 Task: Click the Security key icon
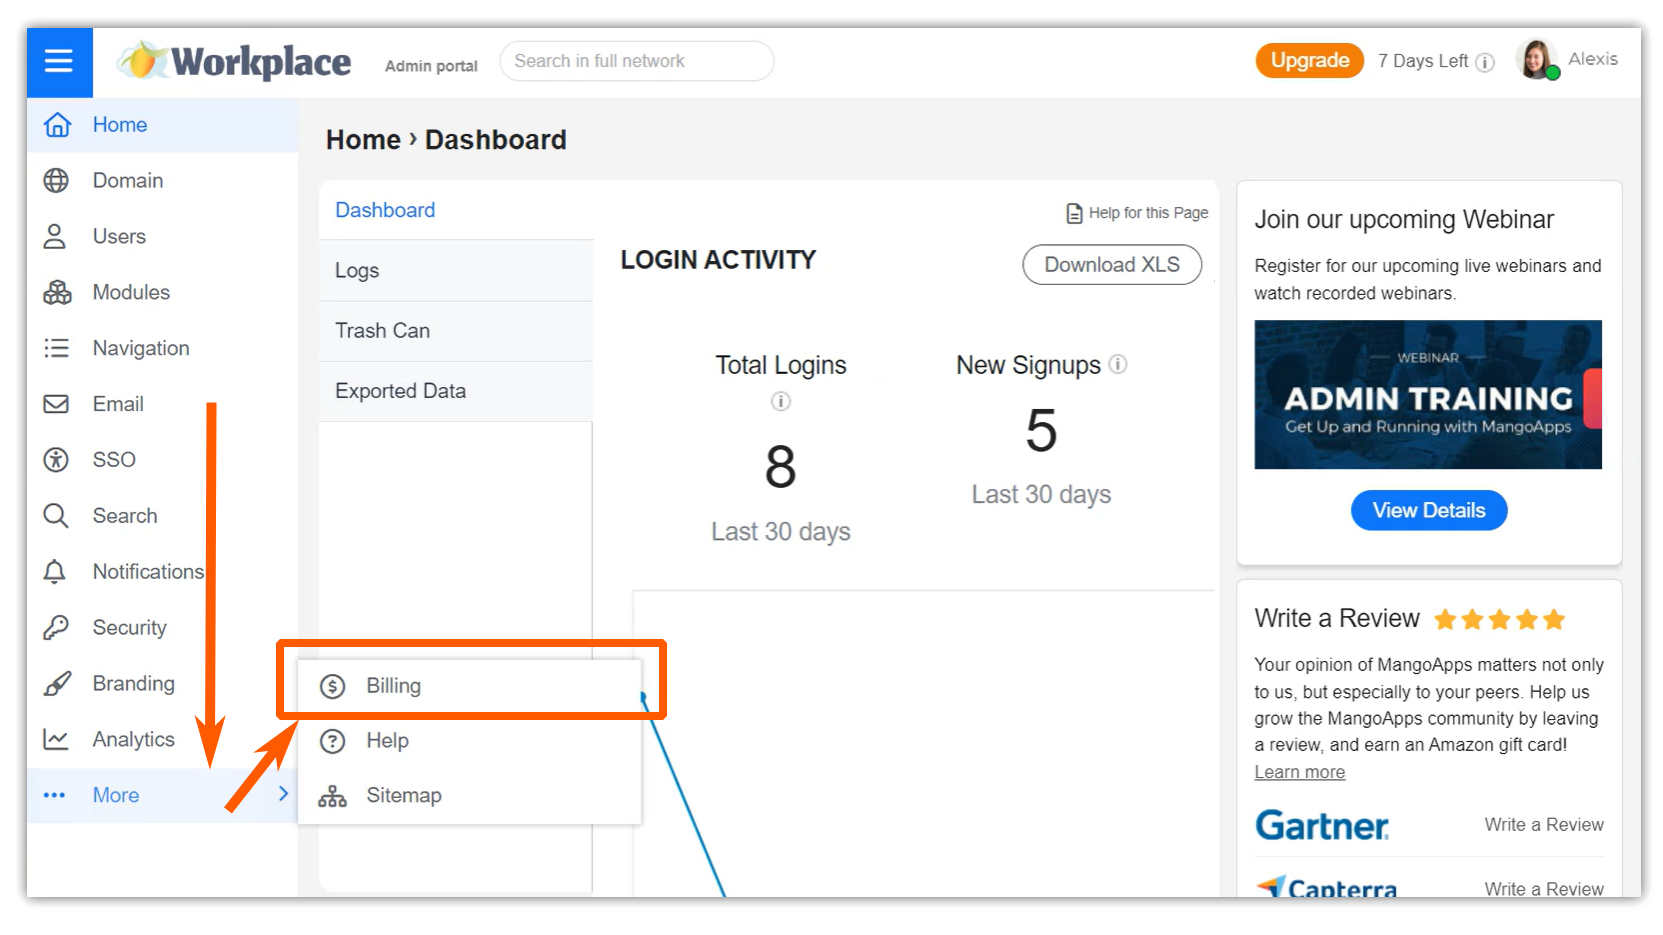coord(56,628)
